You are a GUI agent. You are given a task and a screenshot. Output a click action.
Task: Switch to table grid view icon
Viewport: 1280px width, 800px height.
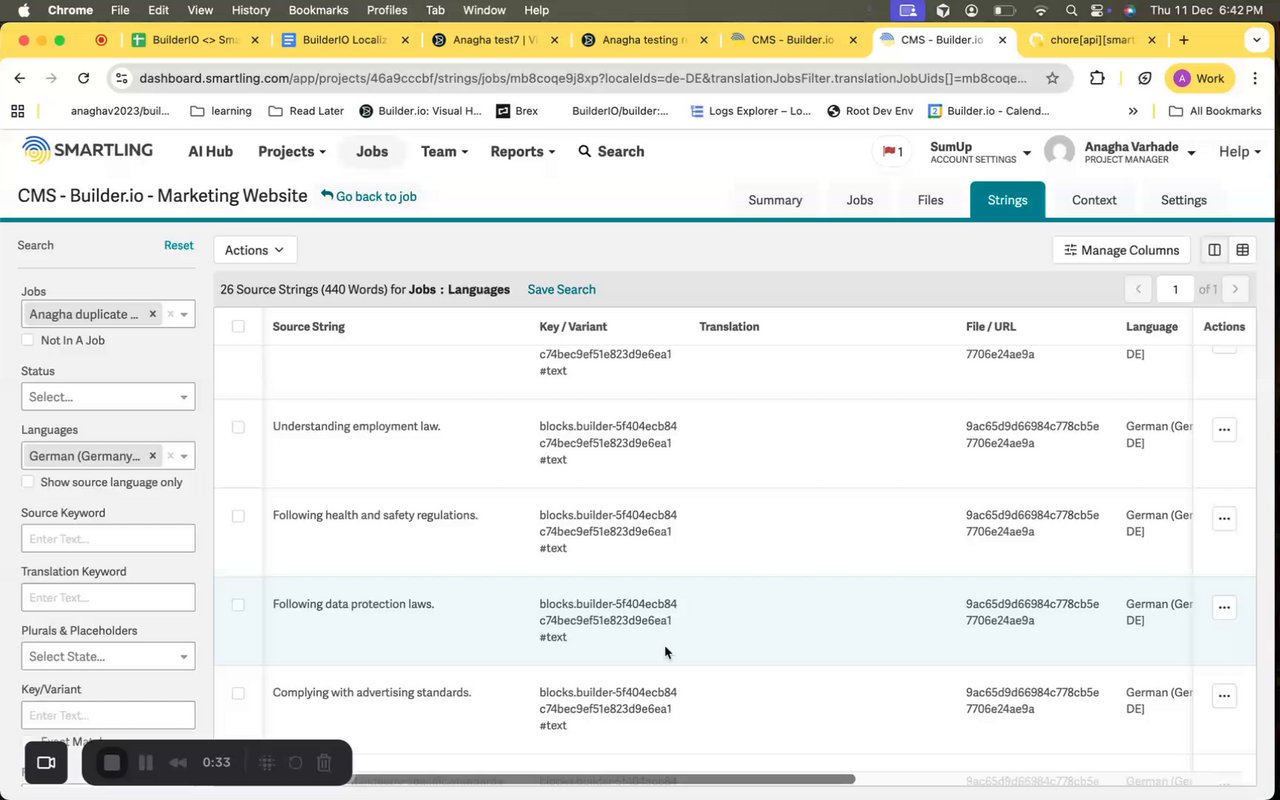click(x=1242, y=250)
